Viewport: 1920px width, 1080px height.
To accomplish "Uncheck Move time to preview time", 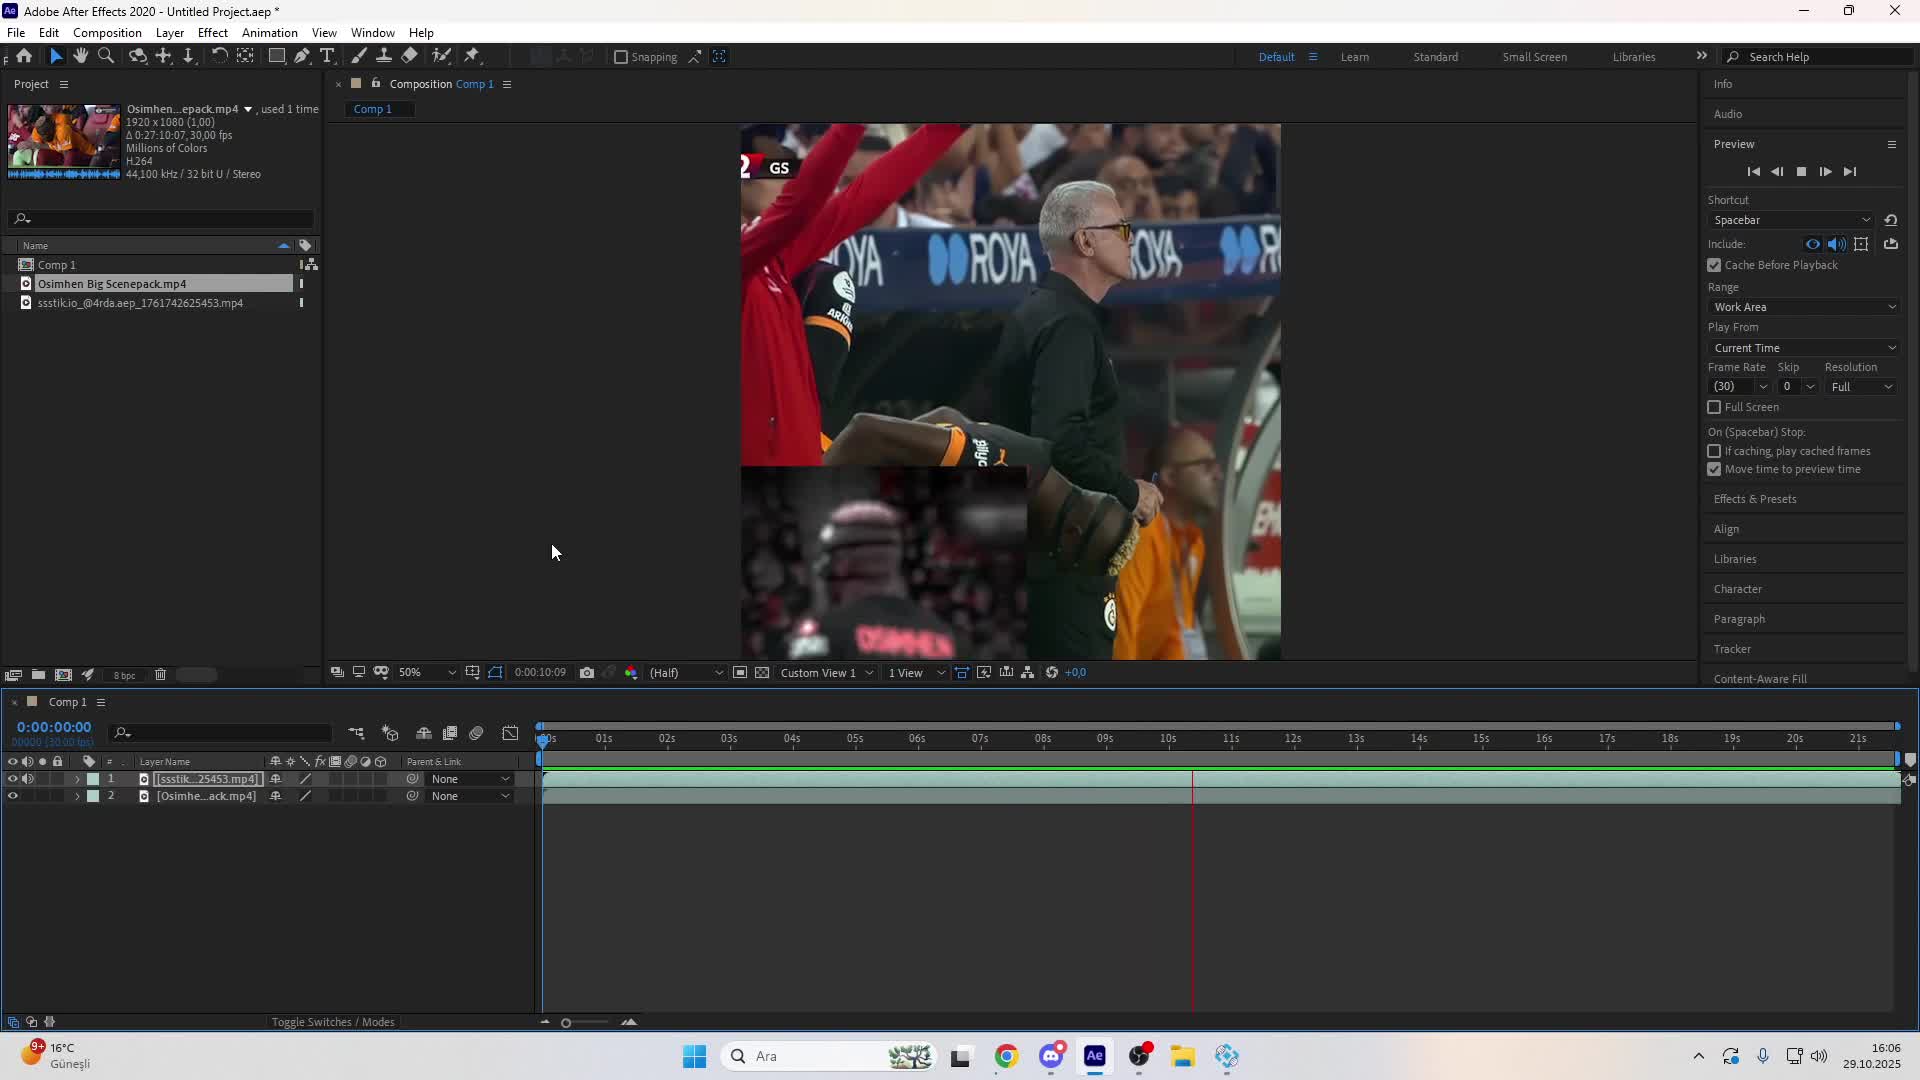I will click(1714, 469).
